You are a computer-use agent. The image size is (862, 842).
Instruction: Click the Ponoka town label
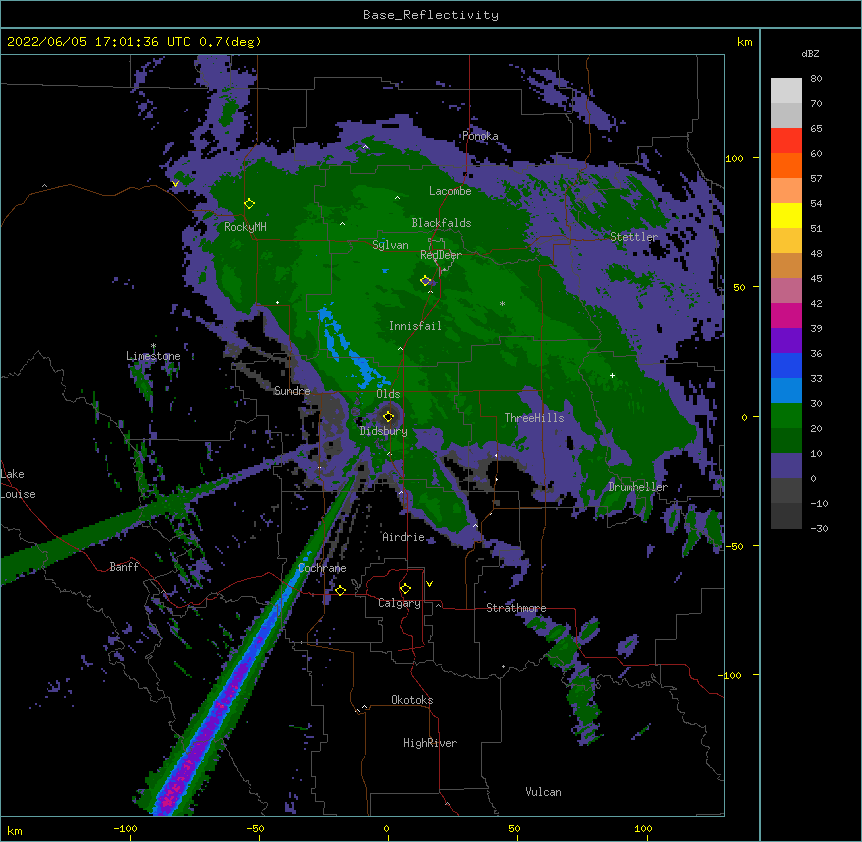480,136
